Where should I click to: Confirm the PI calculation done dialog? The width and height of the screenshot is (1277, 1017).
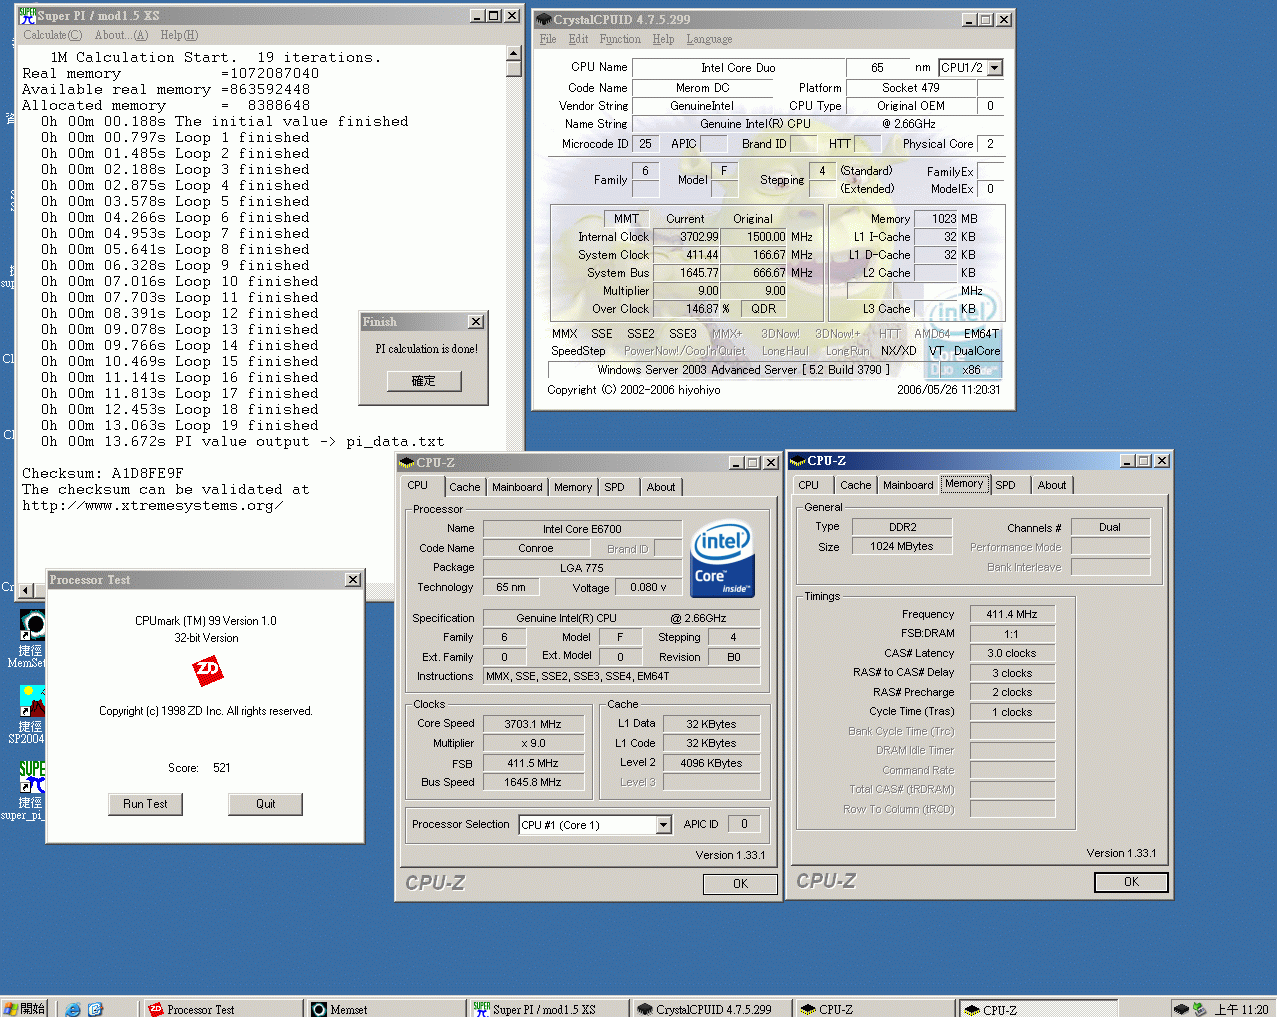click(424, 381)
